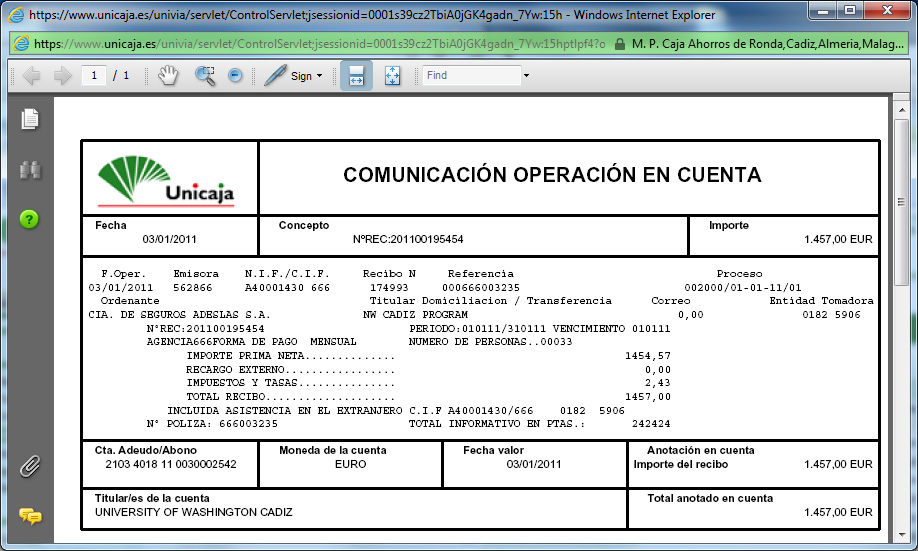
Task: Select the title COMUNICACIÓN OPERACIÓN EN CUENTA
Action: pyautogui.click(x=552, y=174)
